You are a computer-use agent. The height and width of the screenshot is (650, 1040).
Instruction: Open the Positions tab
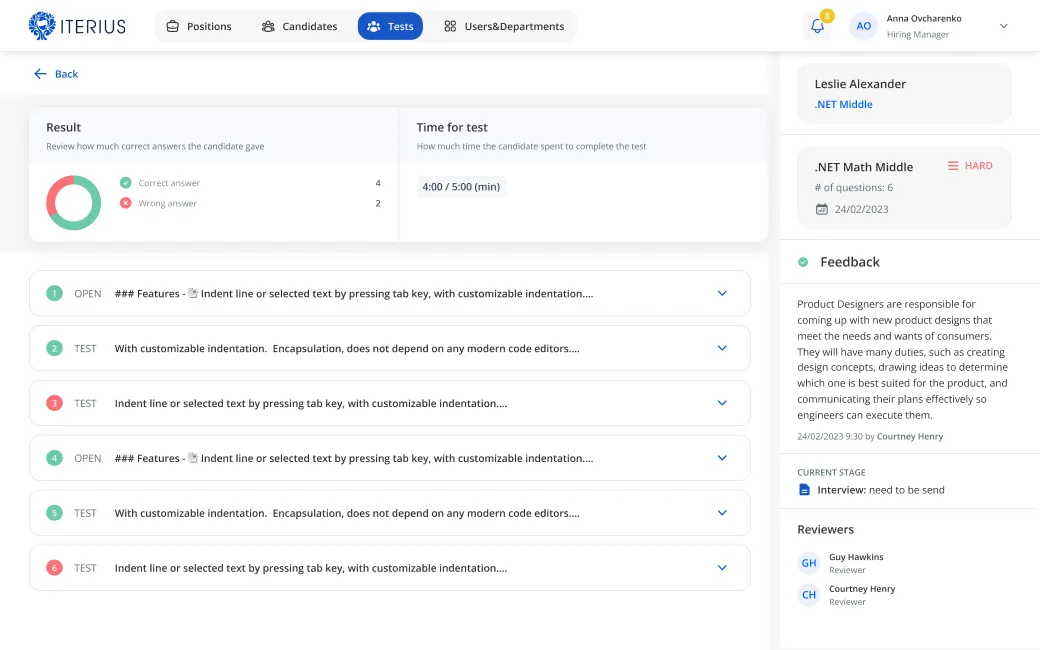(x=199, y=26)
